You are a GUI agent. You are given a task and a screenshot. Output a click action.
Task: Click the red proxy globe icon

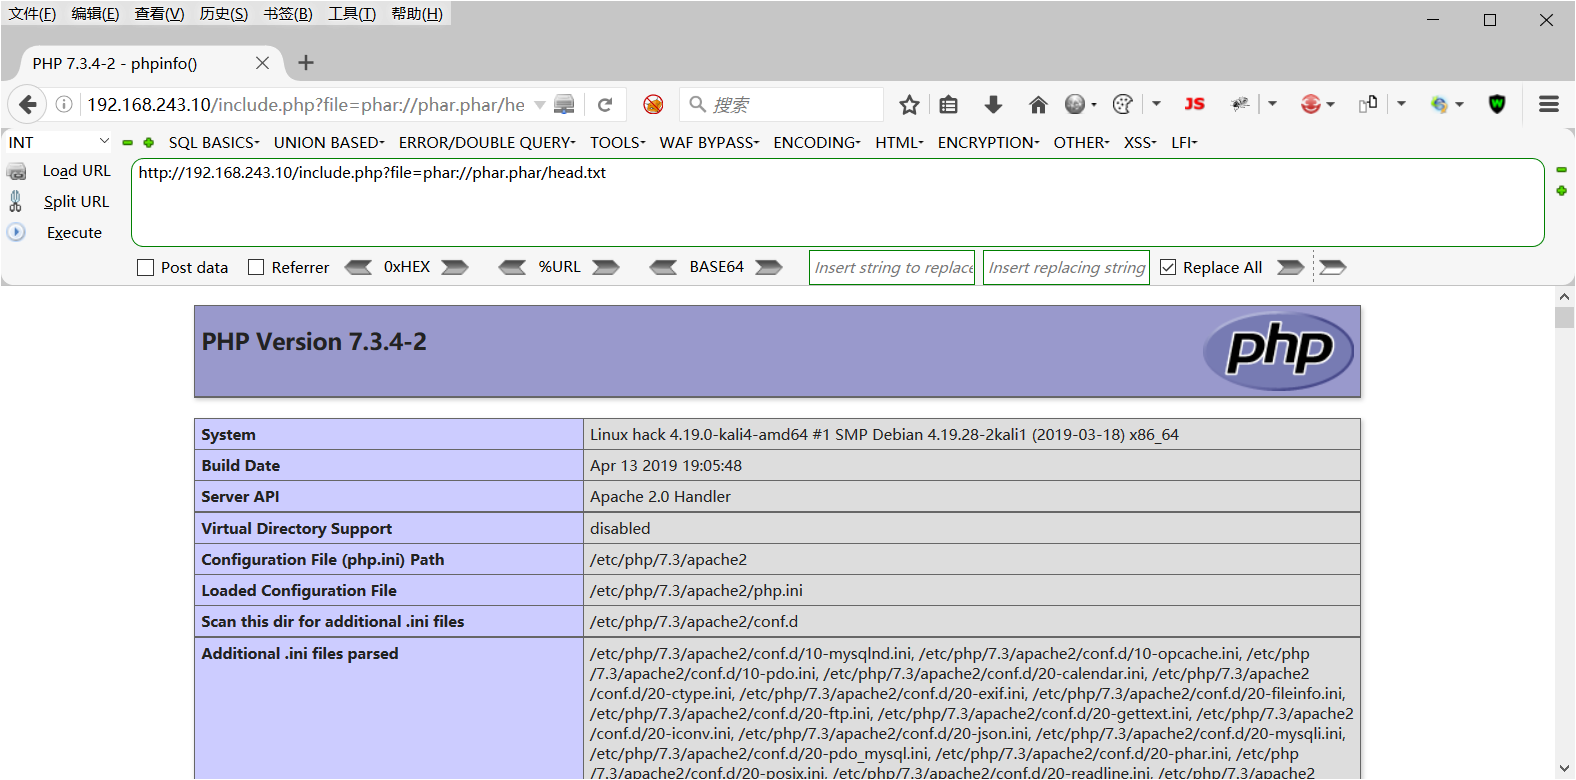(x=1311, y=104)
